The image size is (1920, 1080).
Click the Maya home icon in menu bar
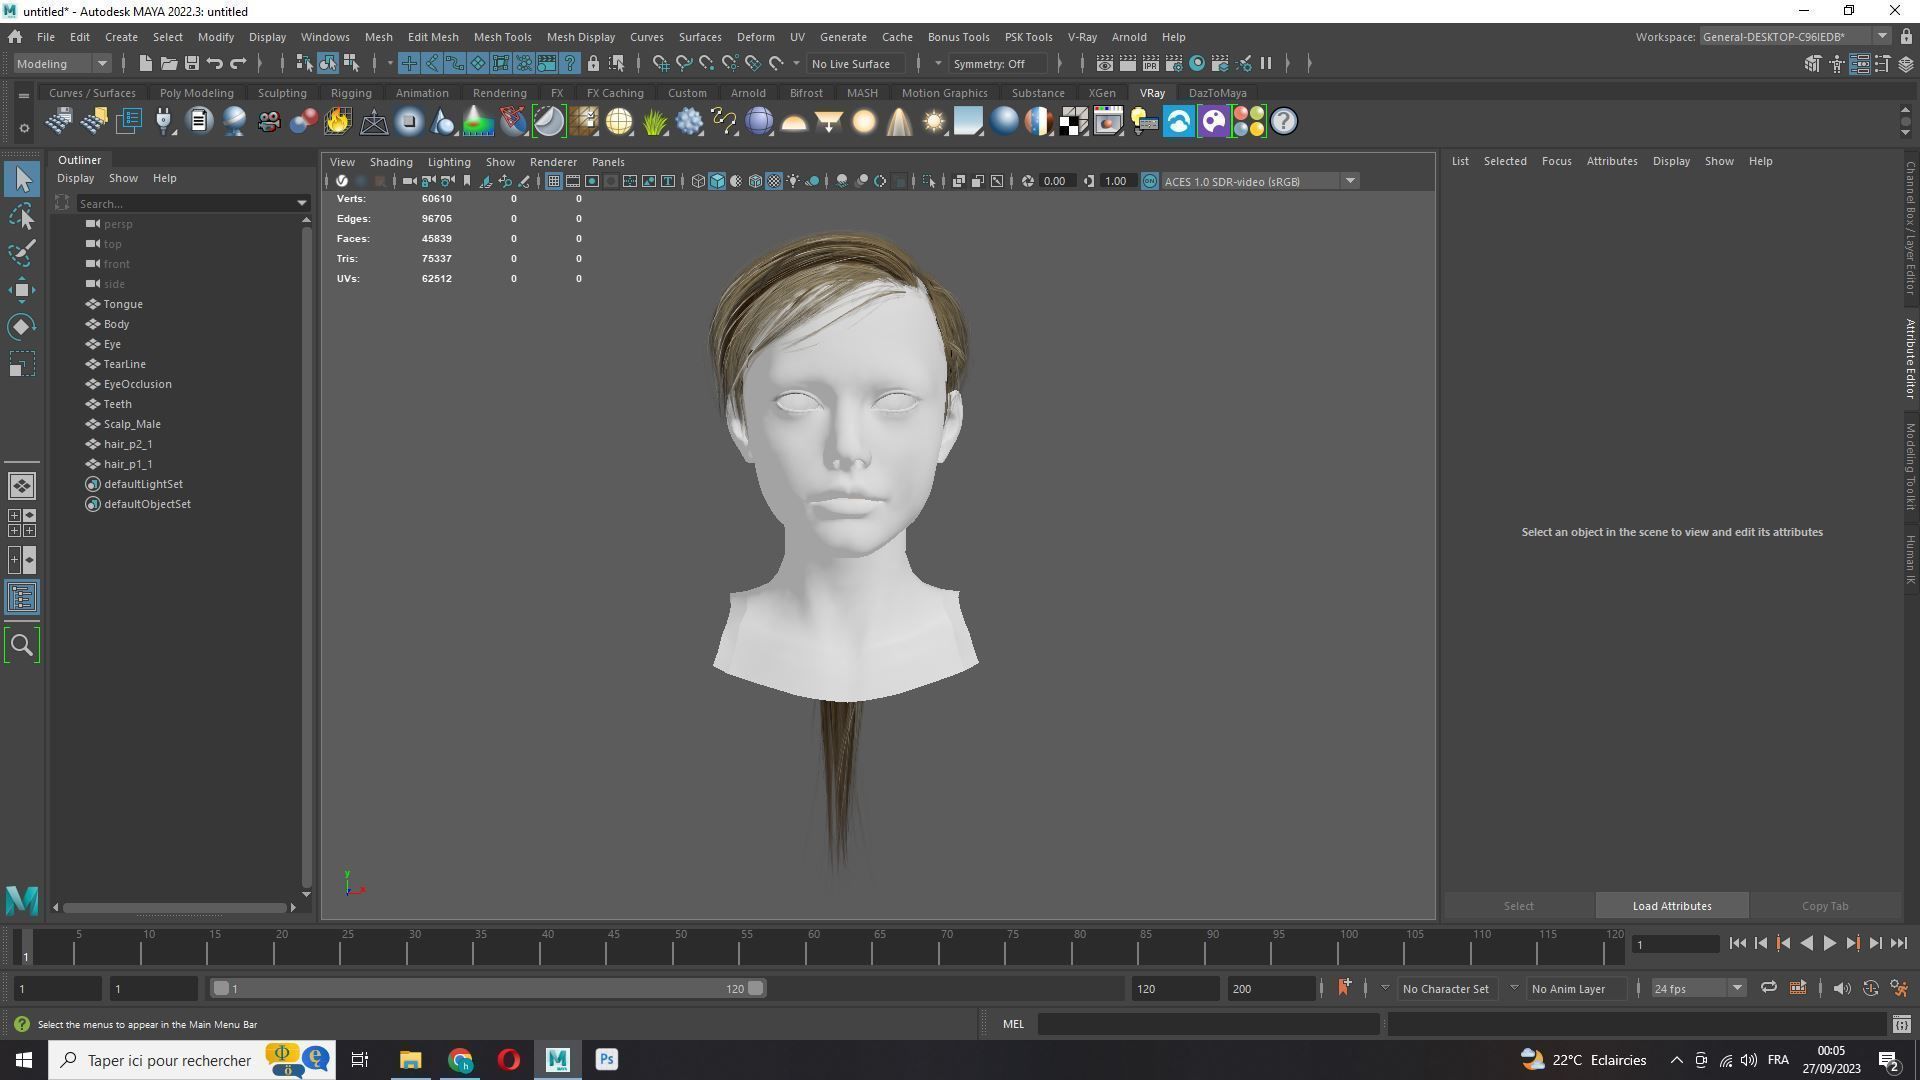click(15, 37)
